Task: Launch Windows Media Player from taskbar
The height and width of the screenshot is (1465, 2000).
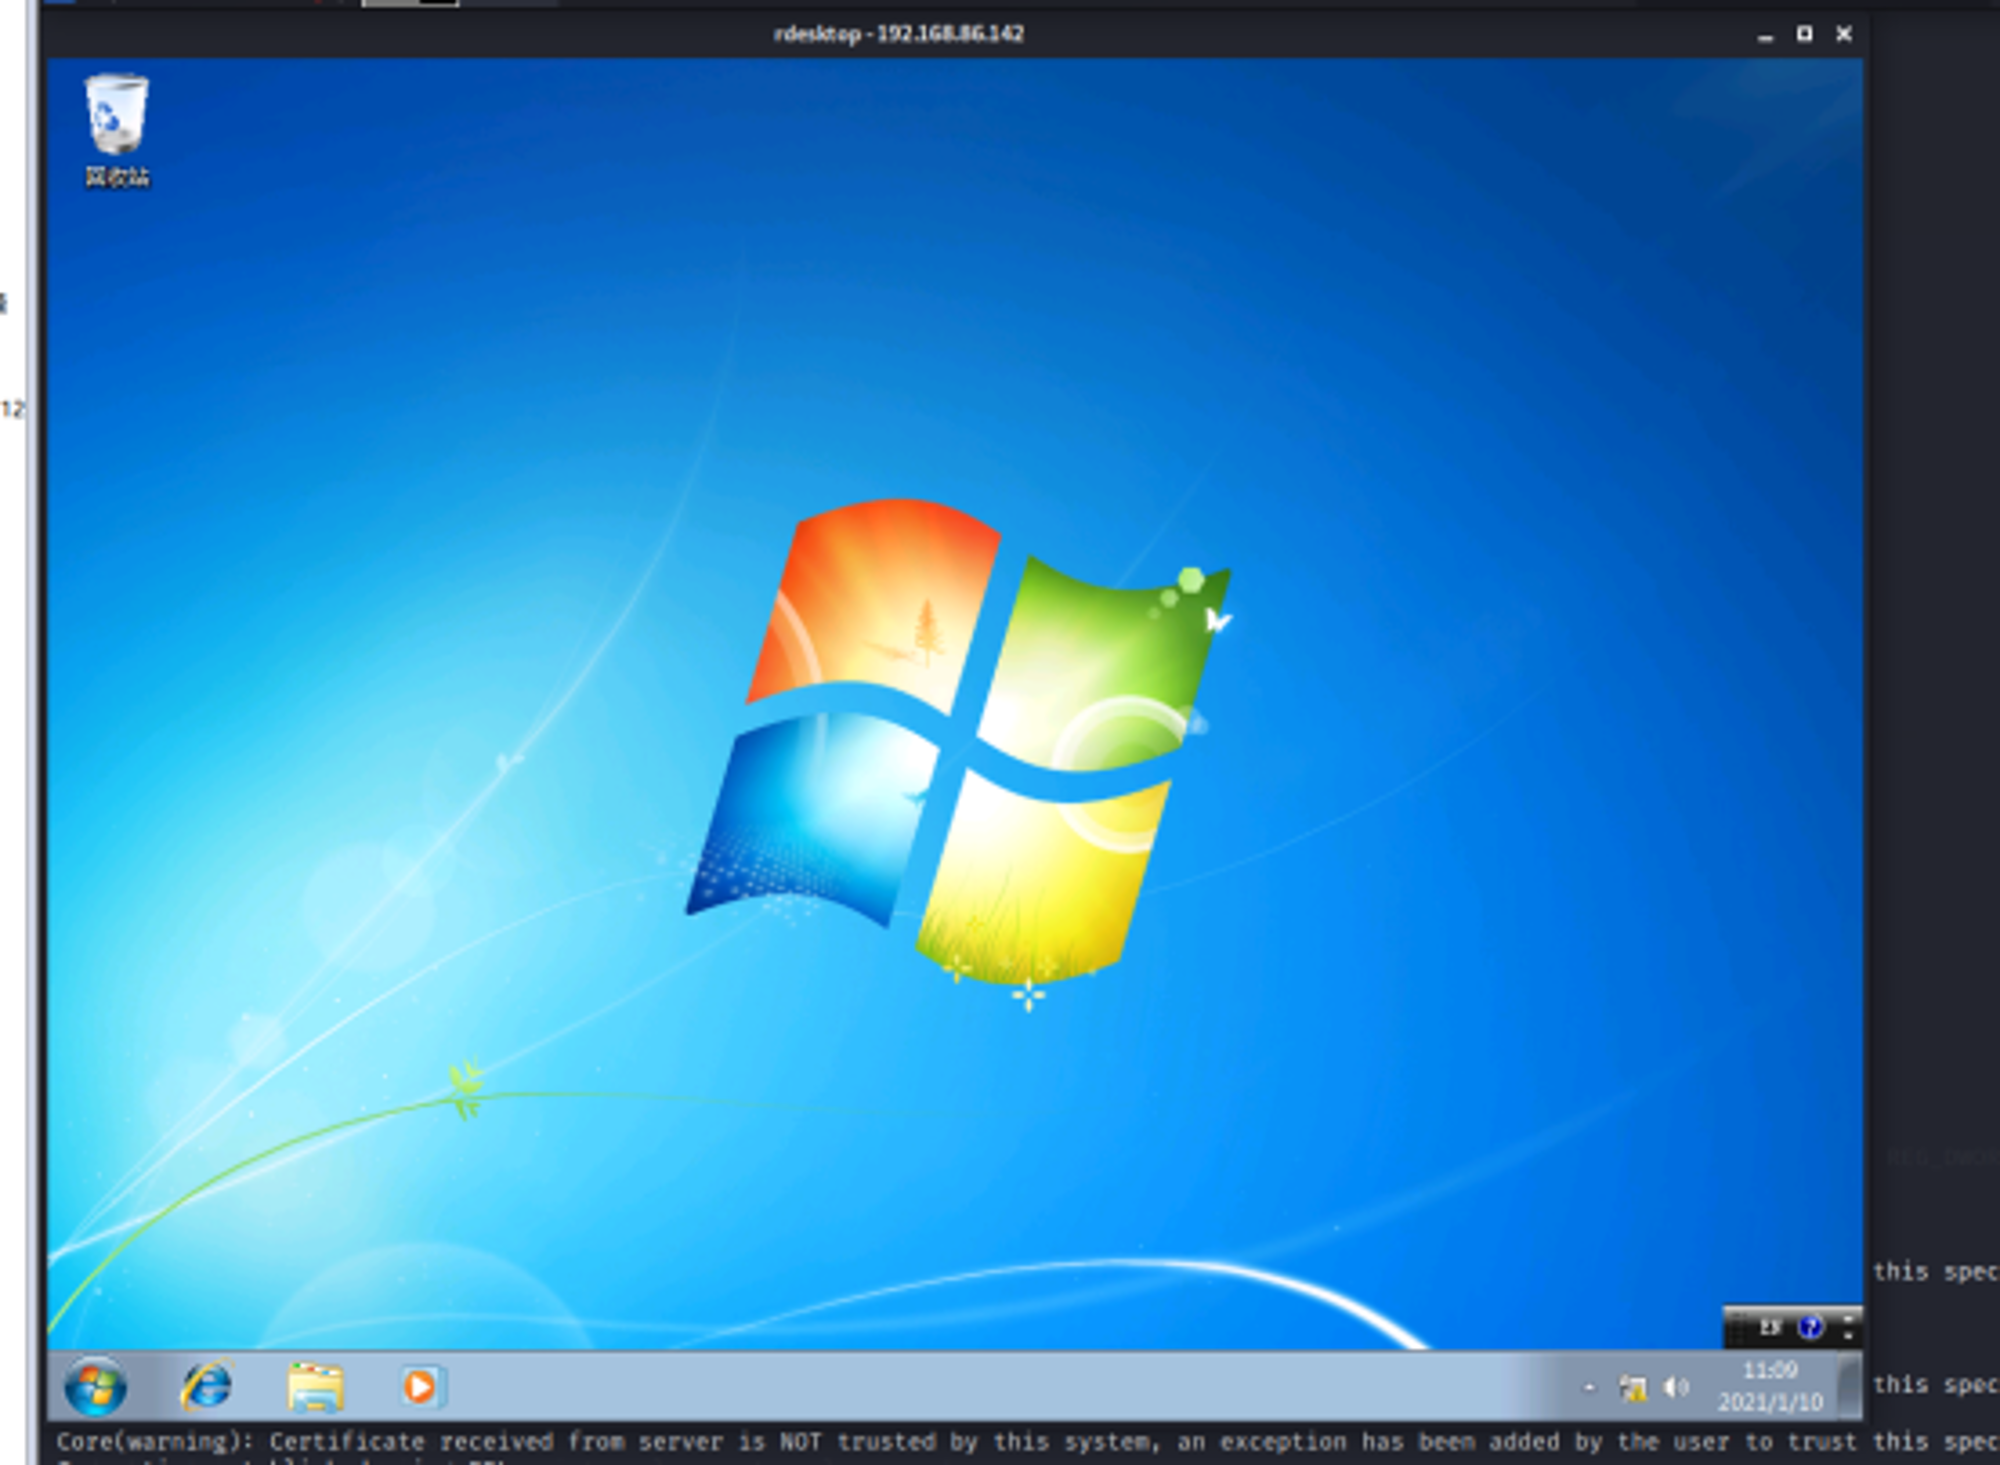Action: (x=421, y=1387)
